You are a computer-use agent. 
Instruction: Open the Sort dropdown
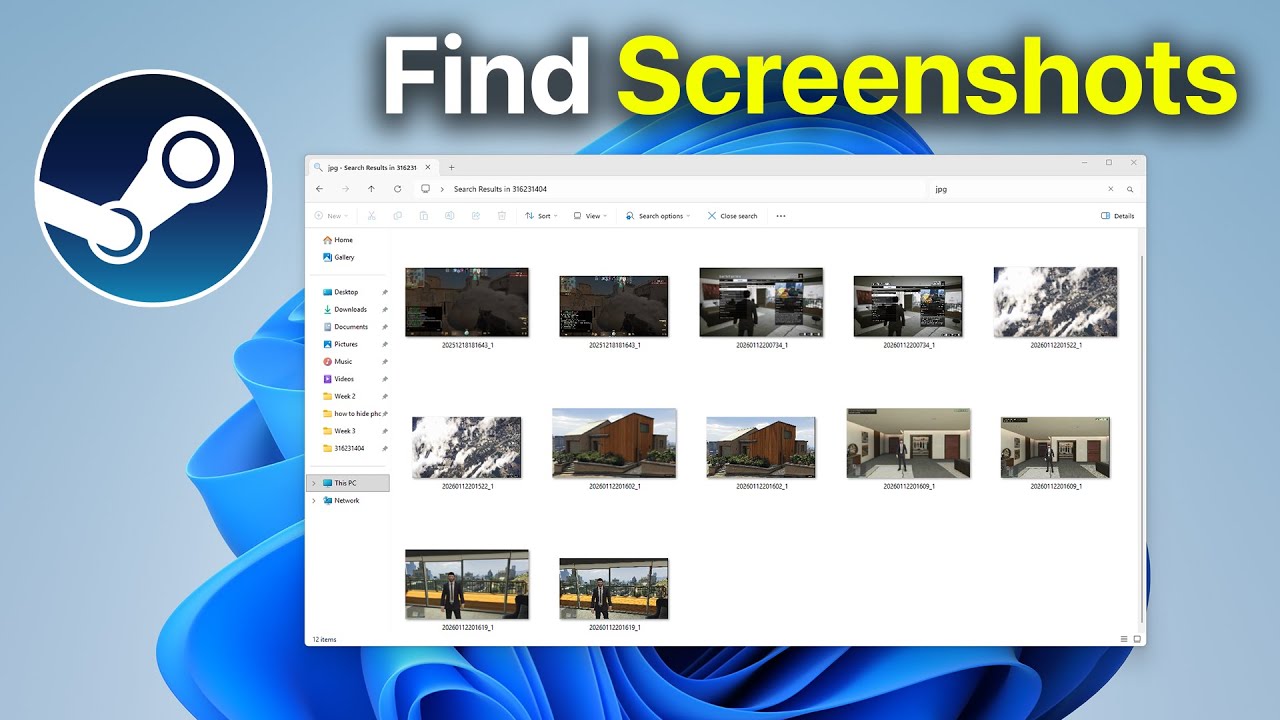tap(540, 216)
